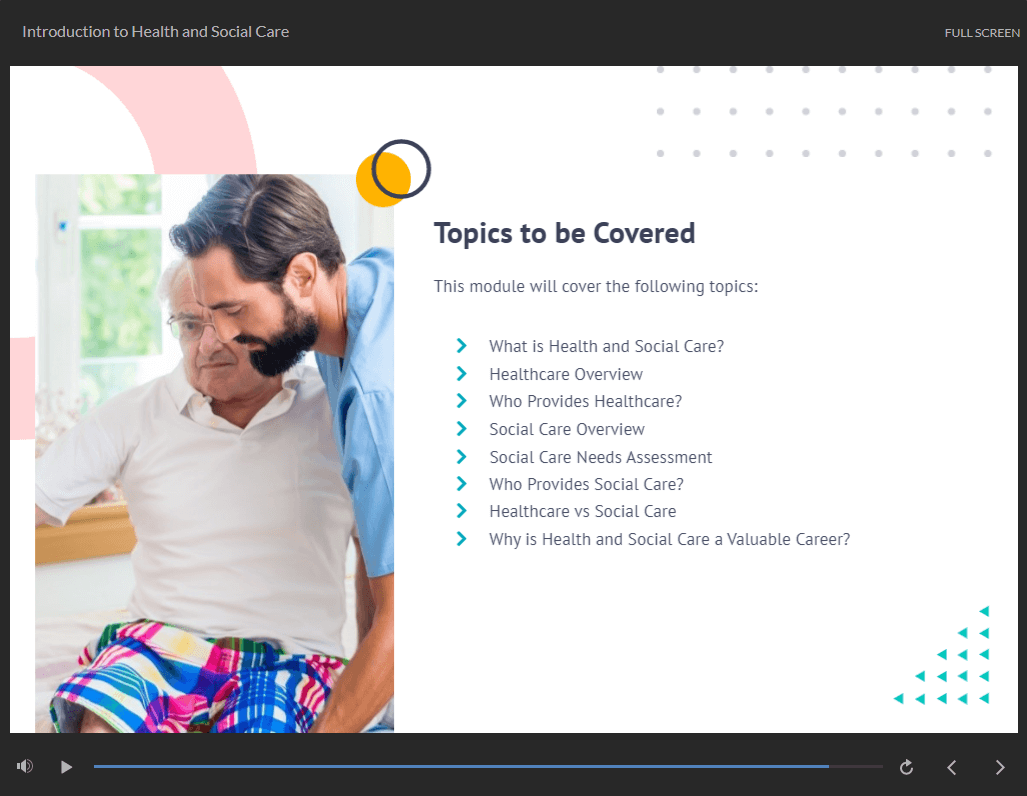Click 'Why is Health and Social Care a Valuable Career?'

(669, 539)
